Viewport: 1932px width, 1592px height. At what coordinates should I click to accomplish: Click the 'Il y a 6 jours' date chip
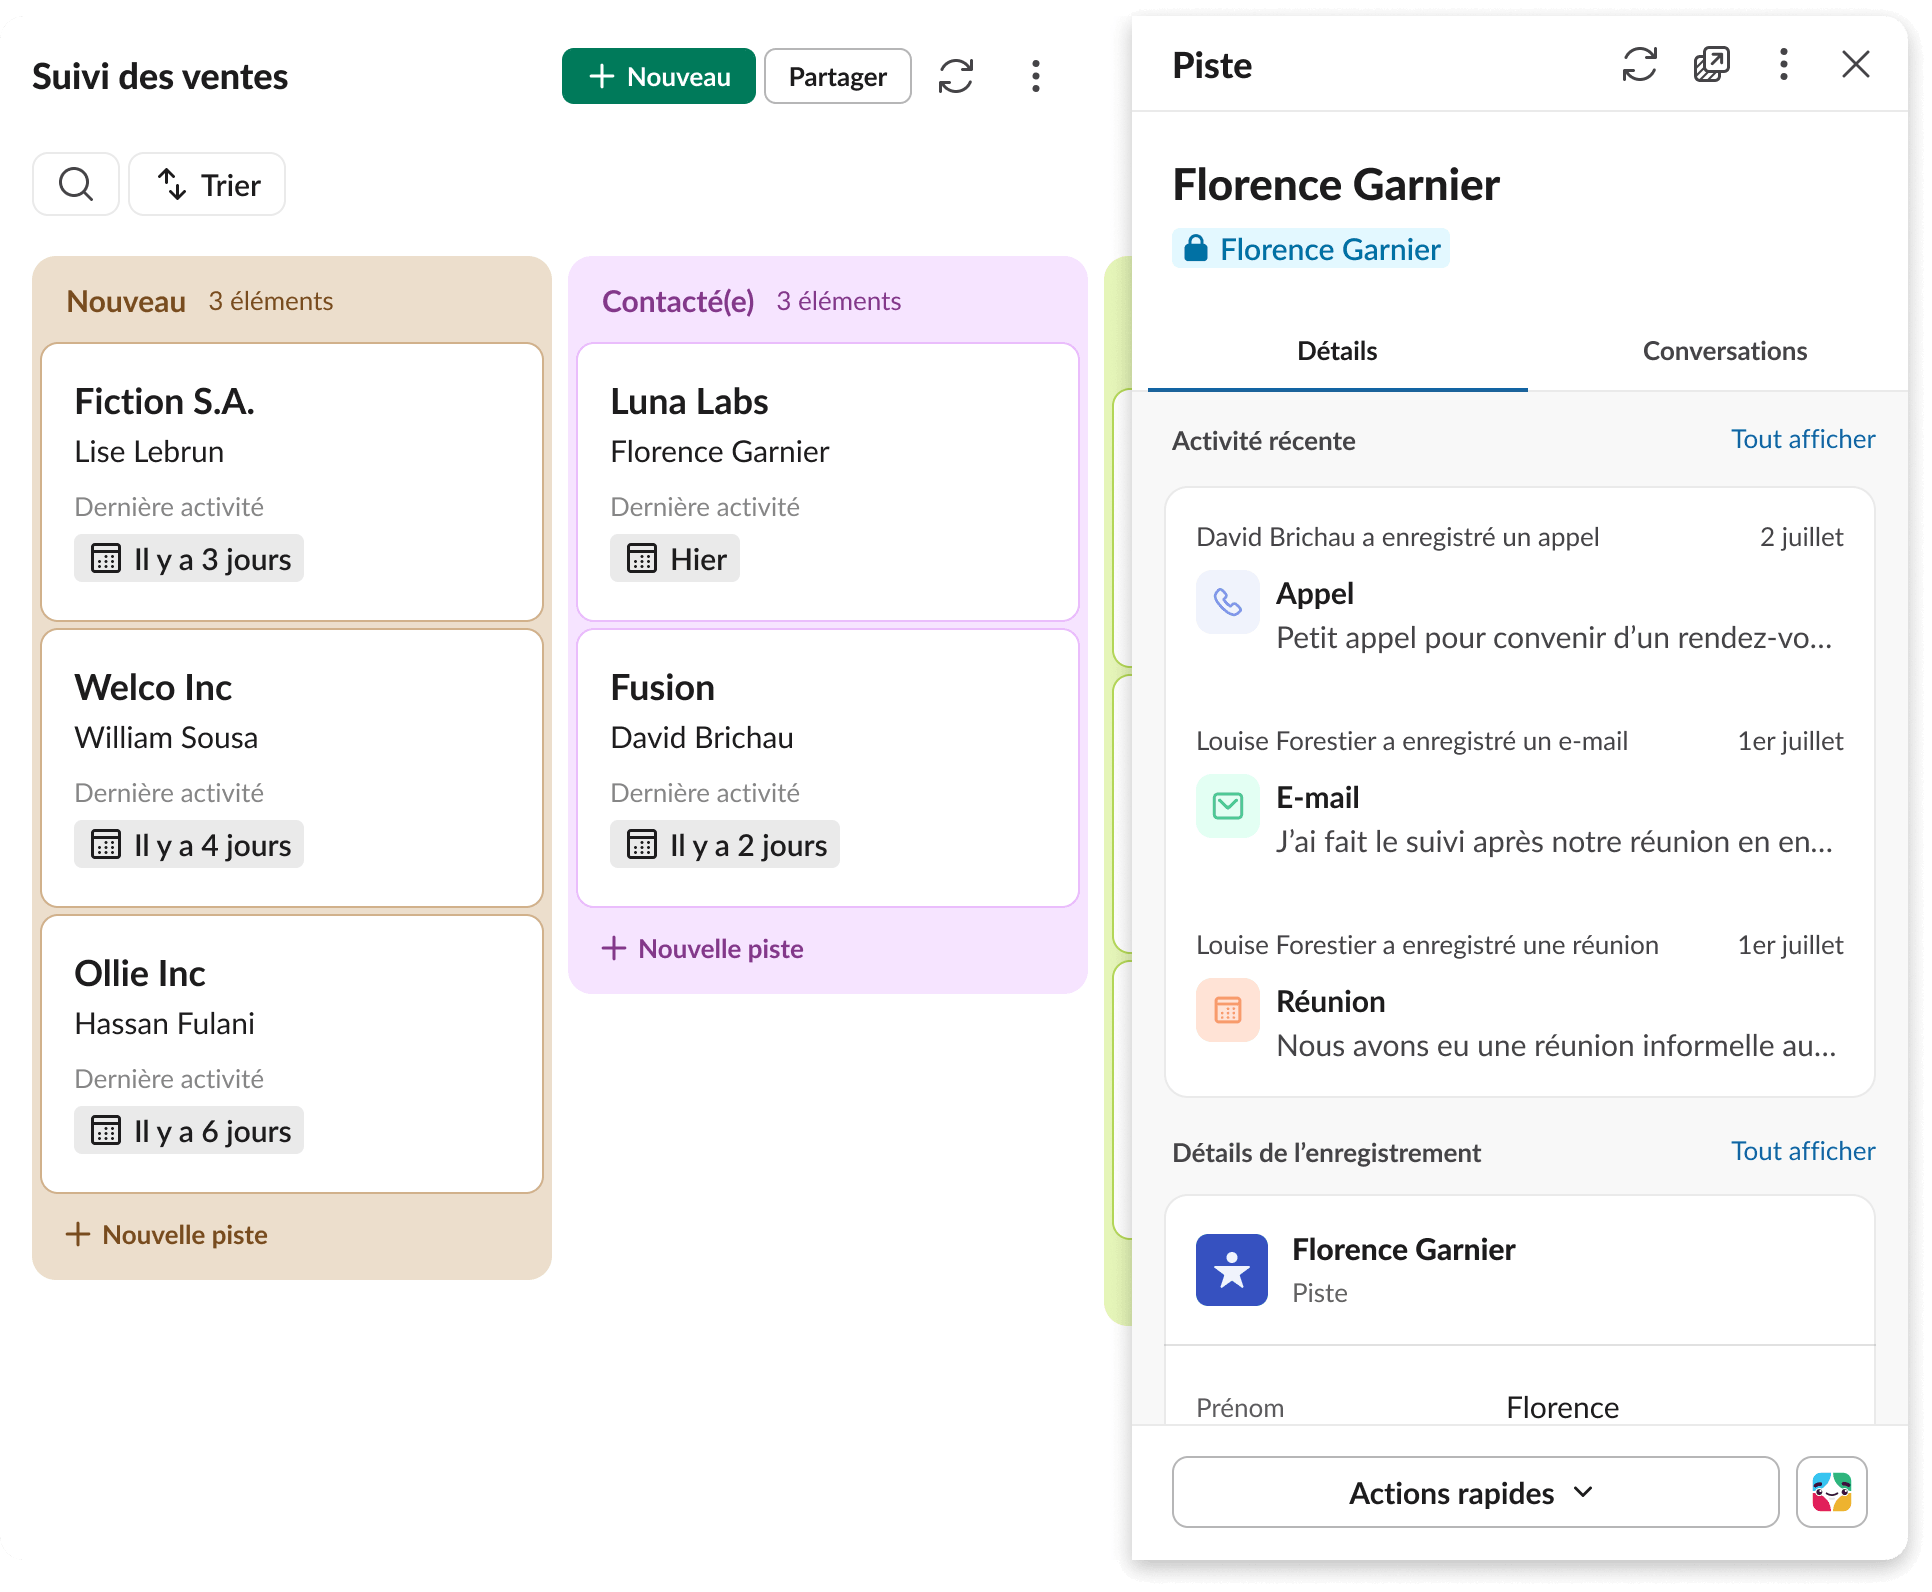point(189,1131)
